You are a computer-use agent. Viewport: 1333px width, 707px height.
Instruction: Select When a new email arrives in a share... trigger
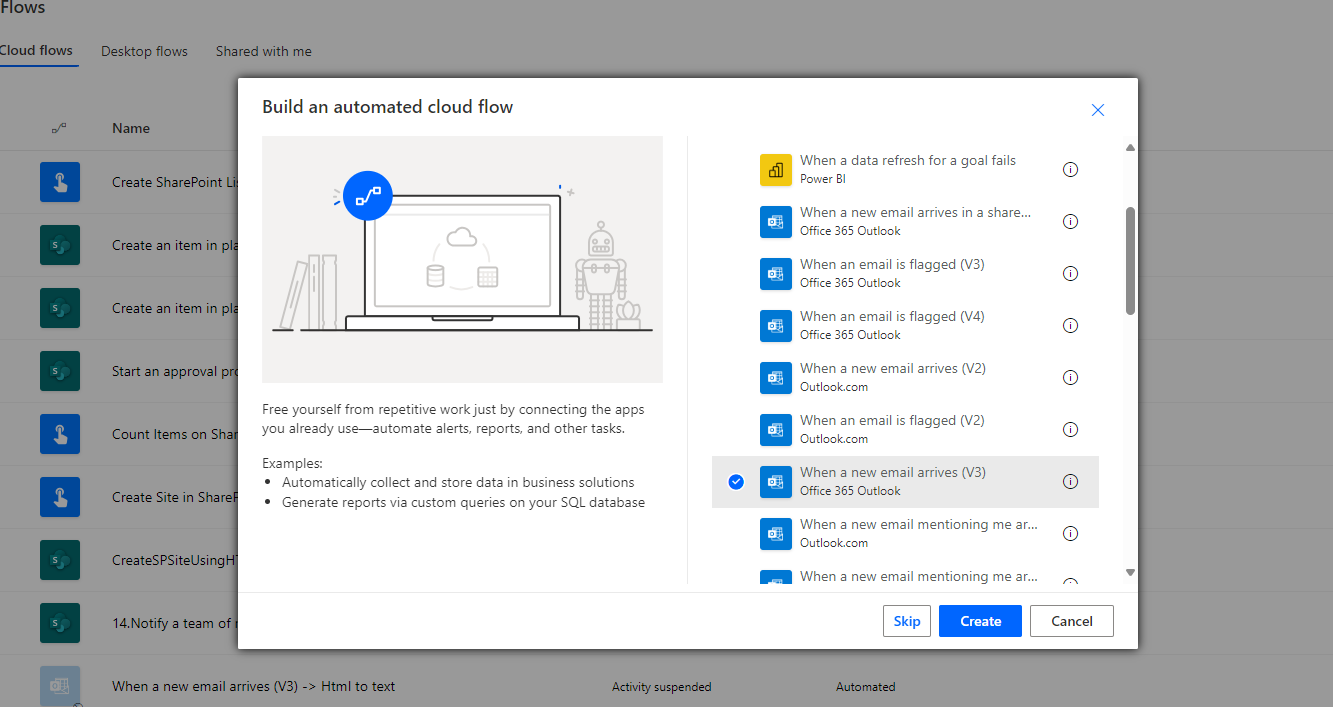[905, 222]
